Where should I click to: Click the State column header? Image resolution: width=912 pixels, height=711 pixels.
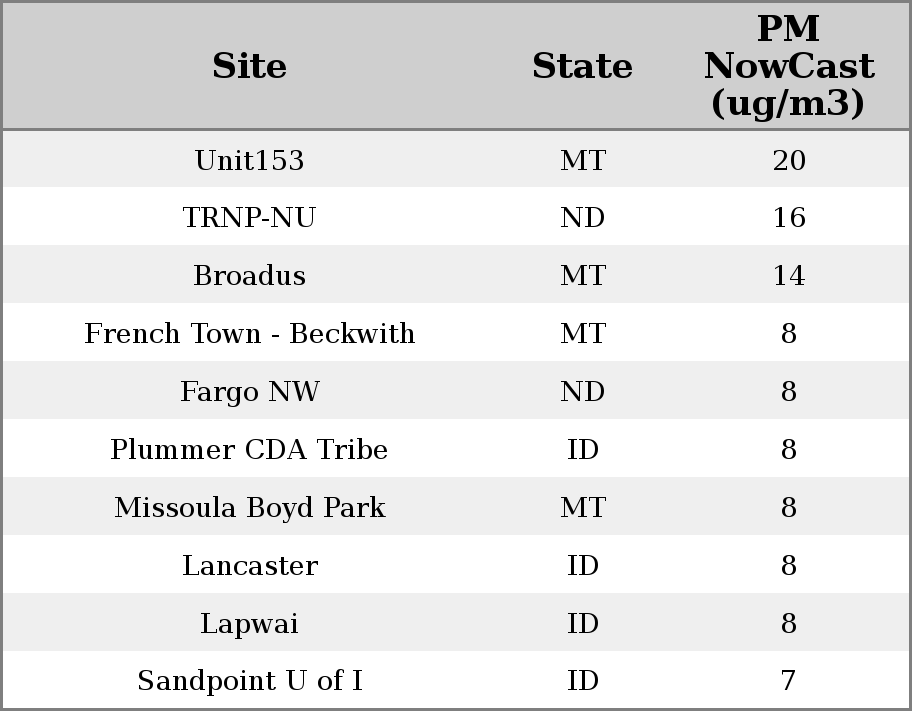click(x=582, y=66)
